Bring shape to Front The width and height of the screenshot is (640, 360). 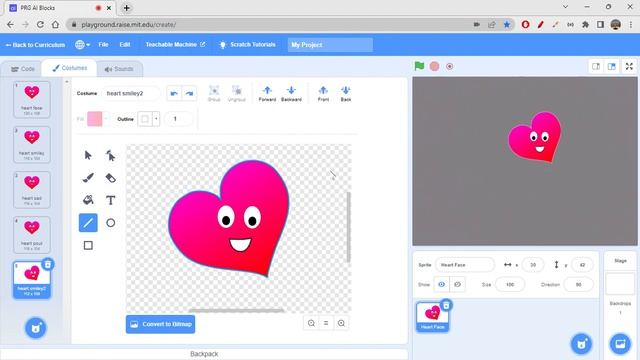click(323, 93)
